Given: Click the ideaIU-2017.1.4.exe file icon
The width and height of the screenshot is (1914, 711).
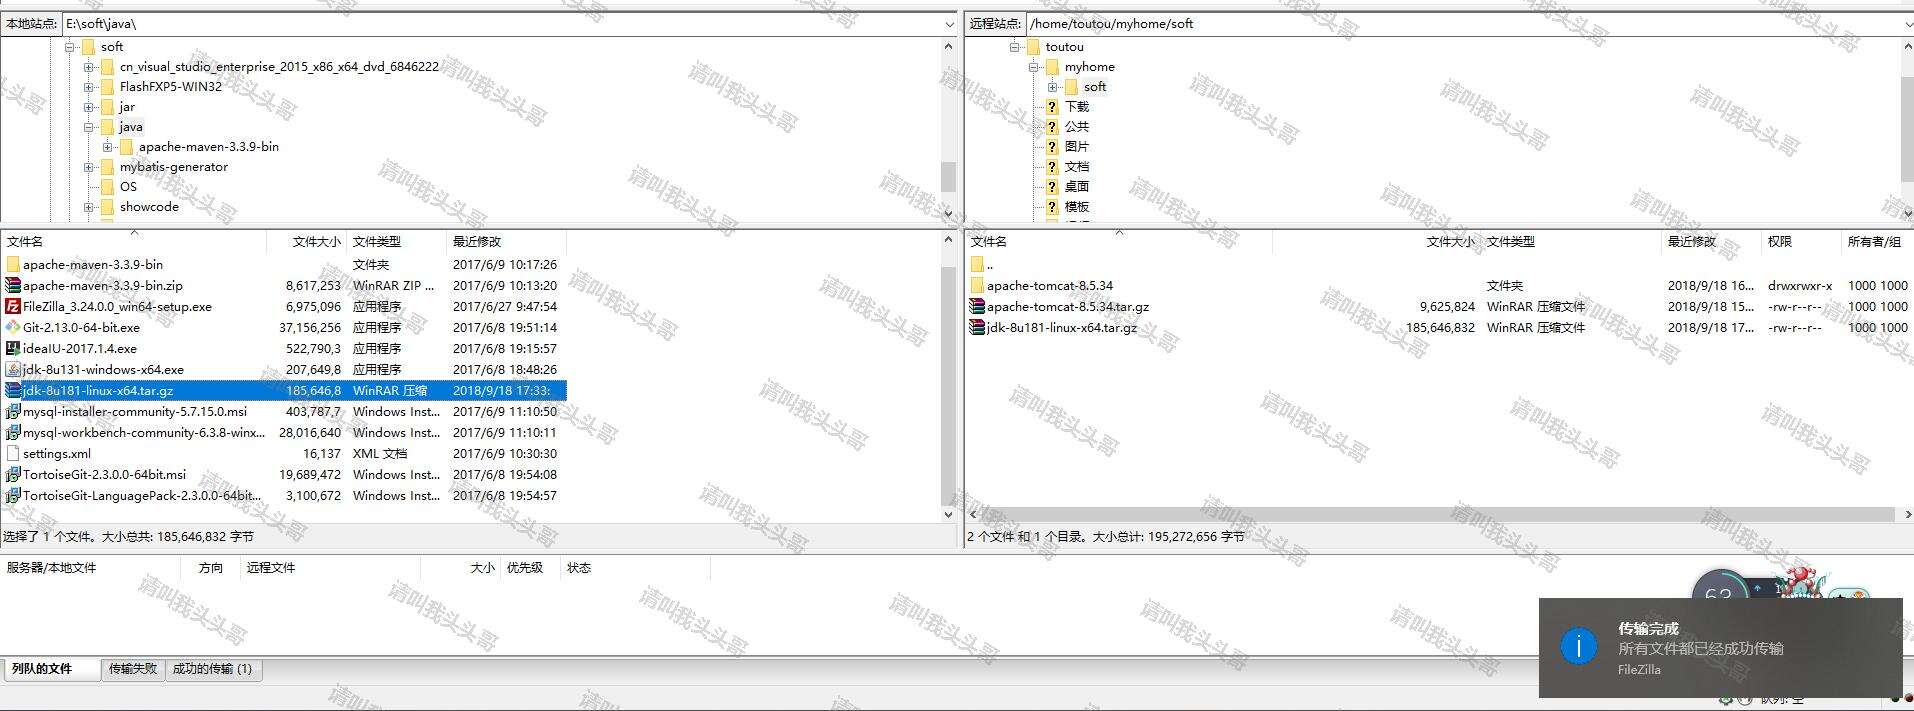Looking at the screenshot, I should pyautogui.click(x=13, y=349).
